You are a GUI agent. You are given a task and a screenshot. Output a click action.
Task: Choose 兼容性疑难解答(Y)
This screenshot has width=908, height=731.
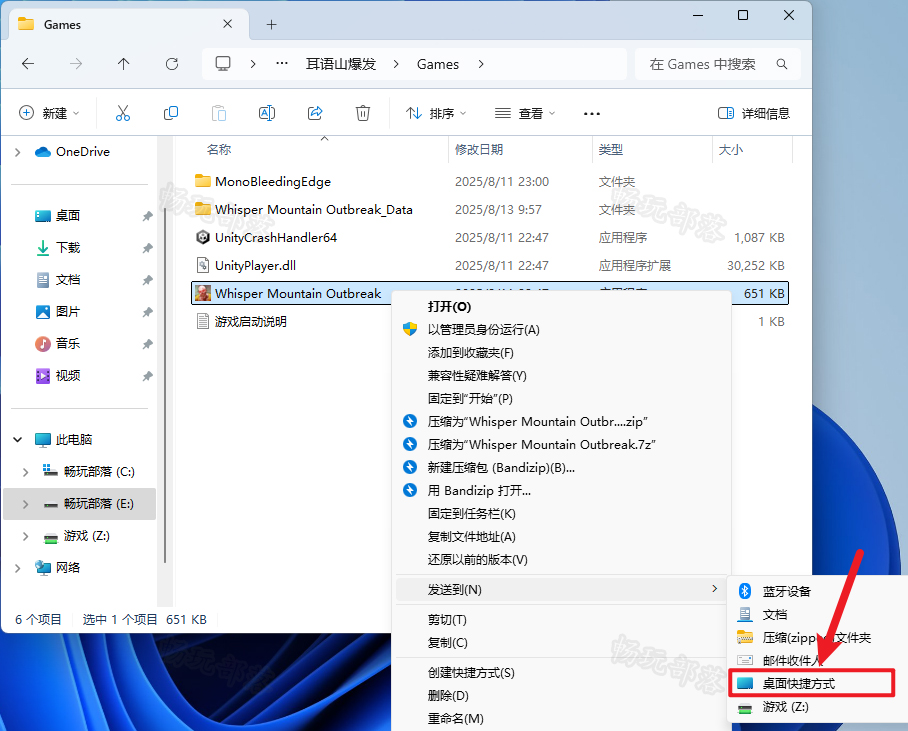561,375
